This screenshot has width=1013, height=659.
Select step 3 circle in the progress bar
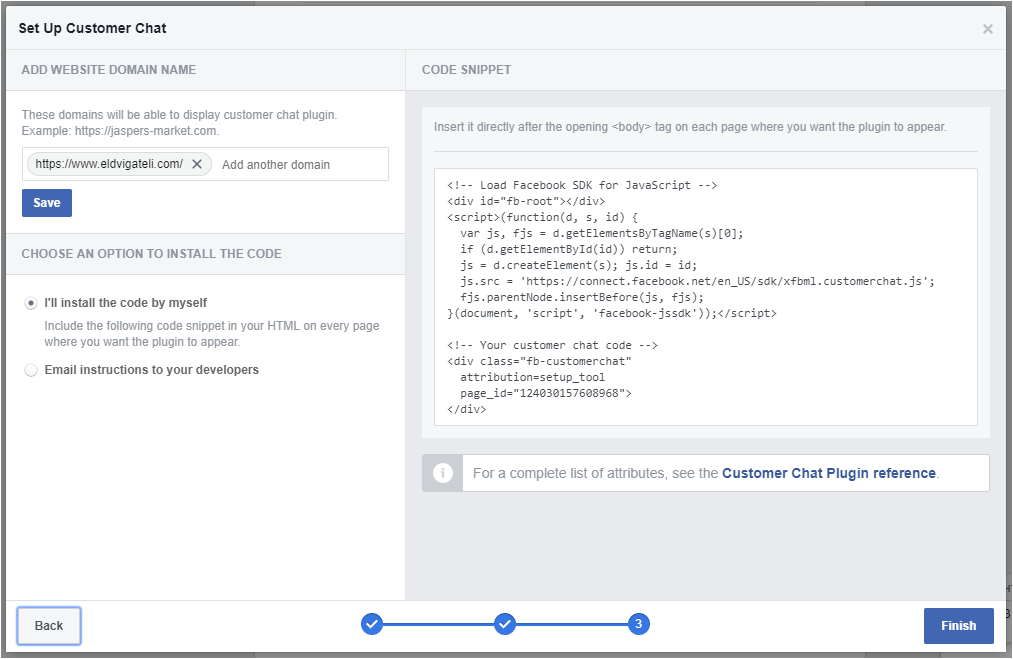pos(638,623)
